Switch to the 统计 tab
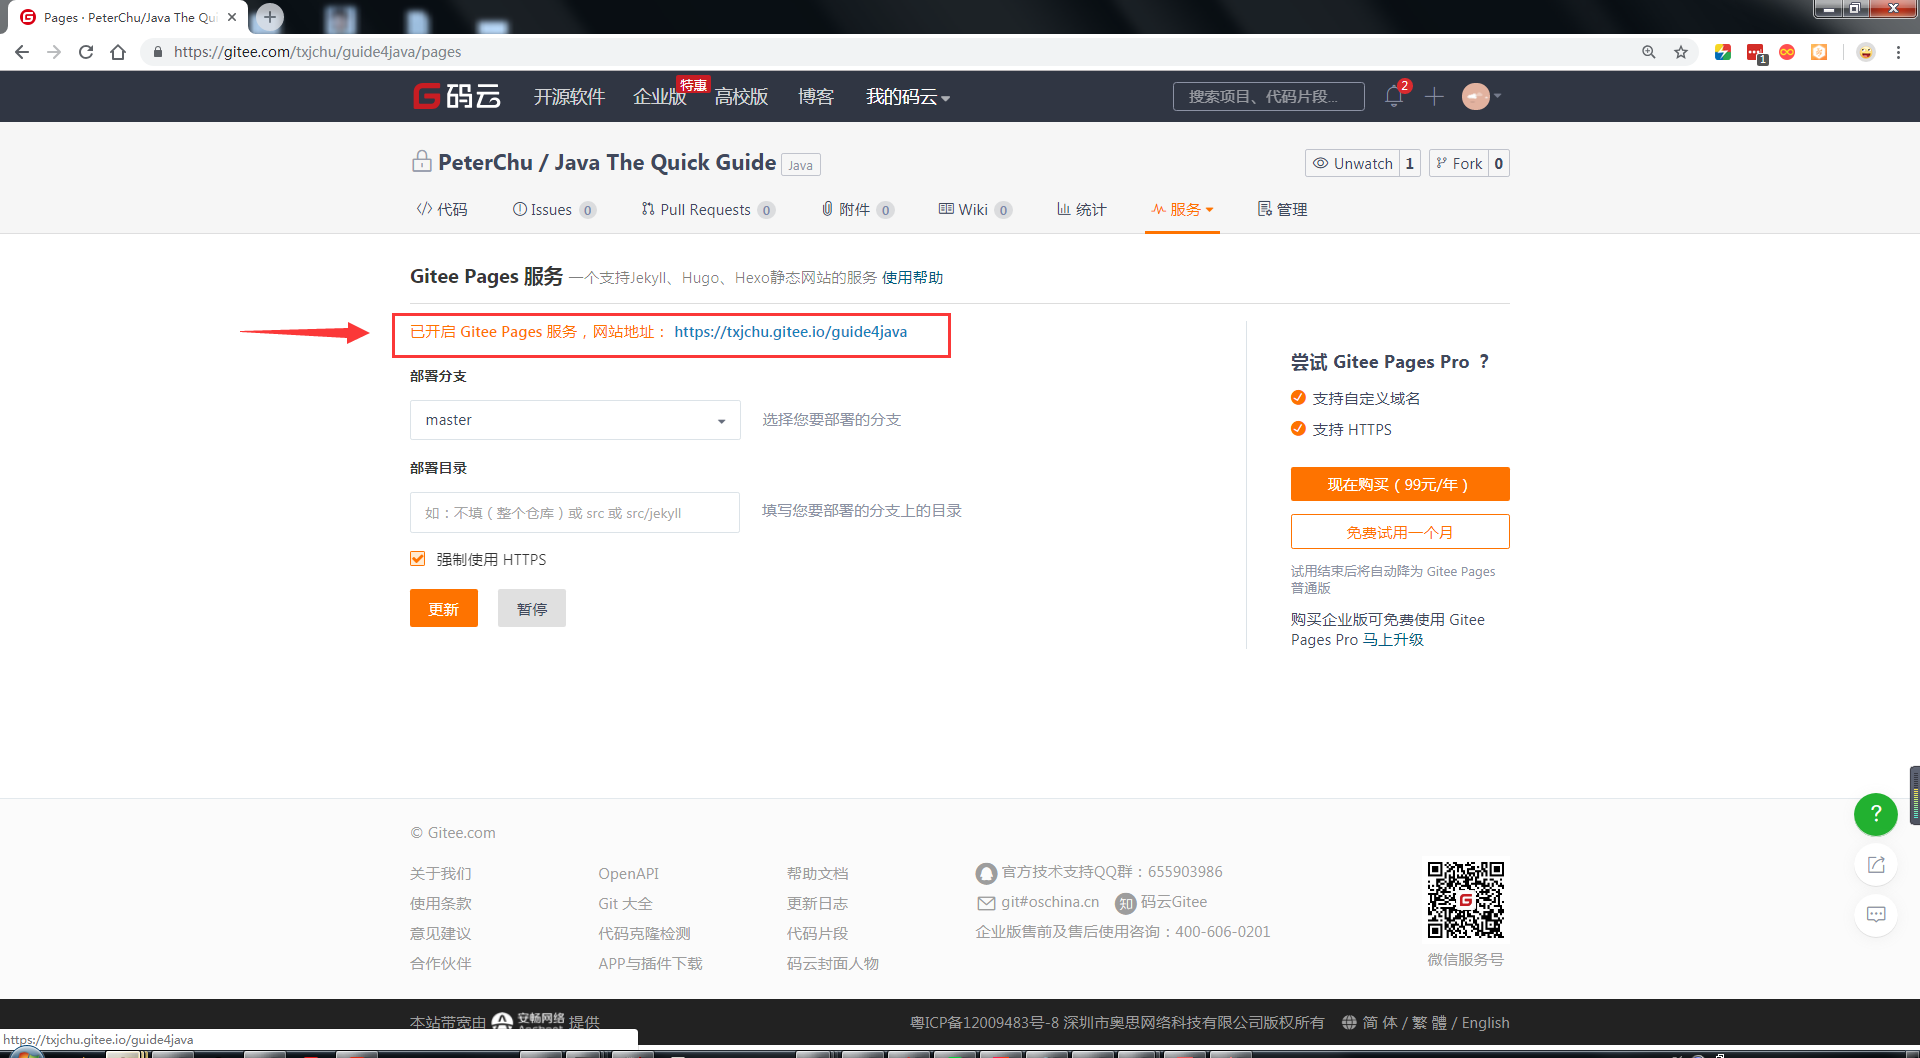The image size is (1920, 1058). (1080, 209)
